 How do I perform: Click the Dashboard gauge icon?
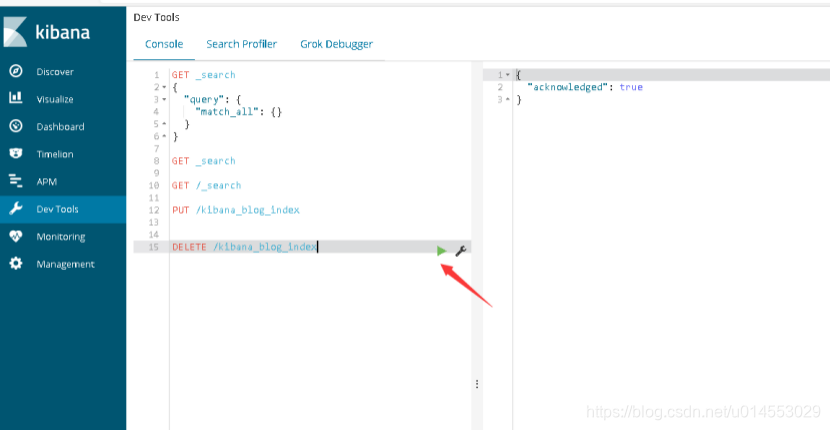click(x=16, y=126)
